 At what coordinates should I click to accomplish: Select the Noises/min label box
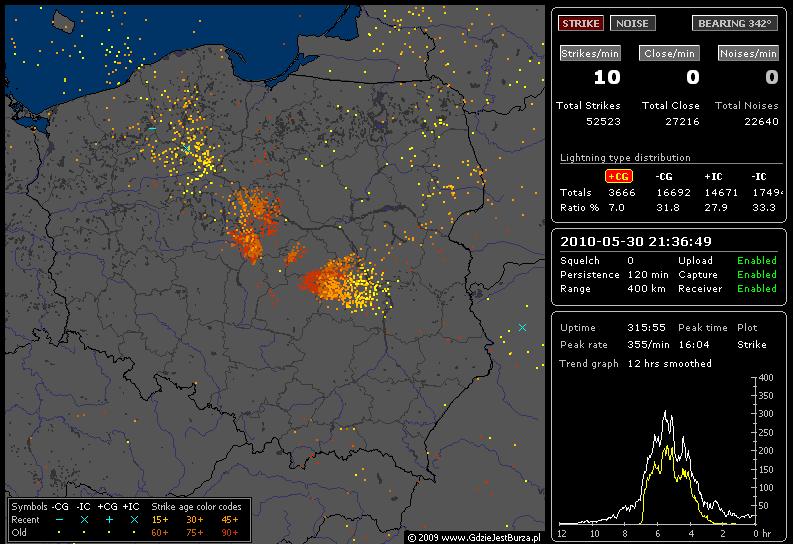(748, 53)
